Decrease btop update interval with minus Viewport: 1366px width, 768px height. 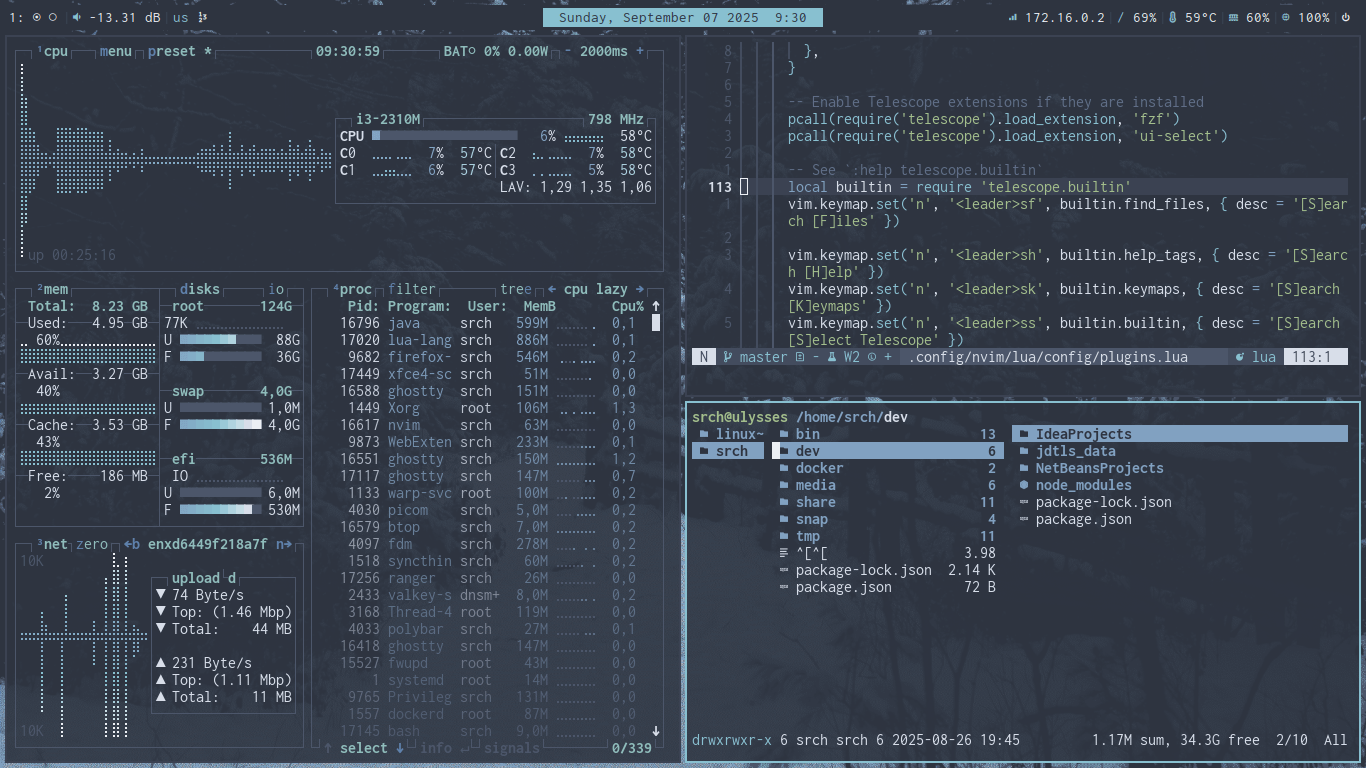coord(568,51)
